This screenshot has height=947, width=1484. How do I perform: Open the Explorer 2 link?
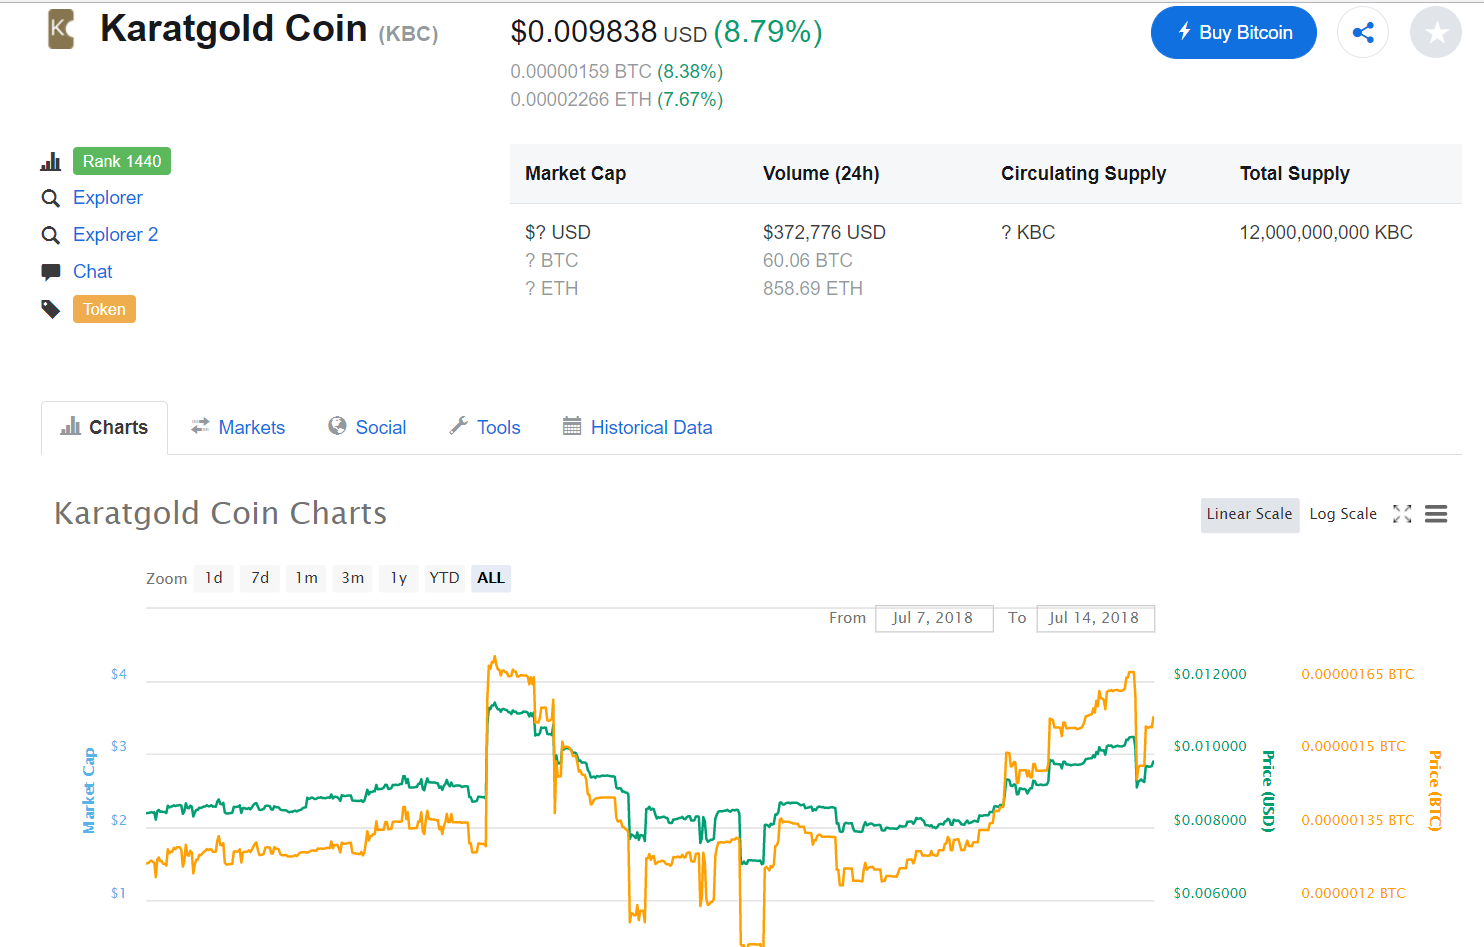[116, 235]
